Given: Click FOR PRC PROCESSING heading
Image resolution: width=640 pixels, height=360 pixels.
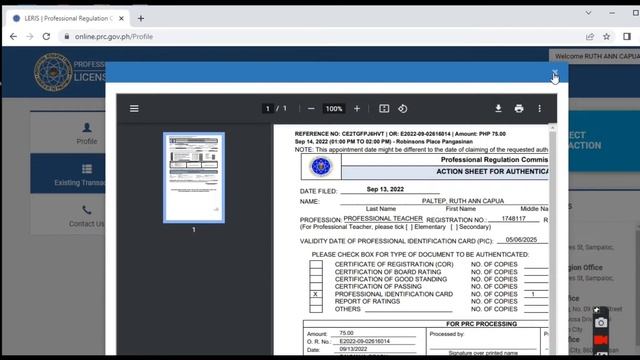Looking at the screenshot, I should click(481, 324).
